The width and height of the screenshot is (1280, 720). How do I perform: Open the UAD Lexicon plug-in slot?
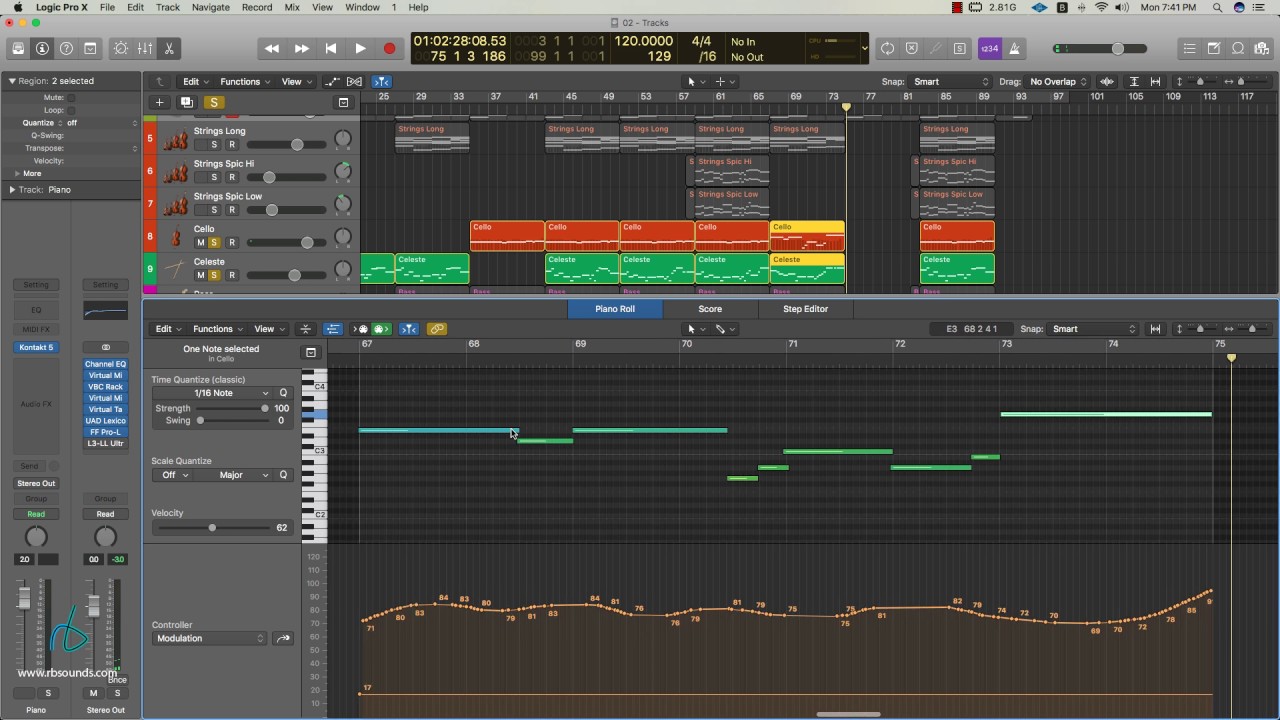[105, 421]
